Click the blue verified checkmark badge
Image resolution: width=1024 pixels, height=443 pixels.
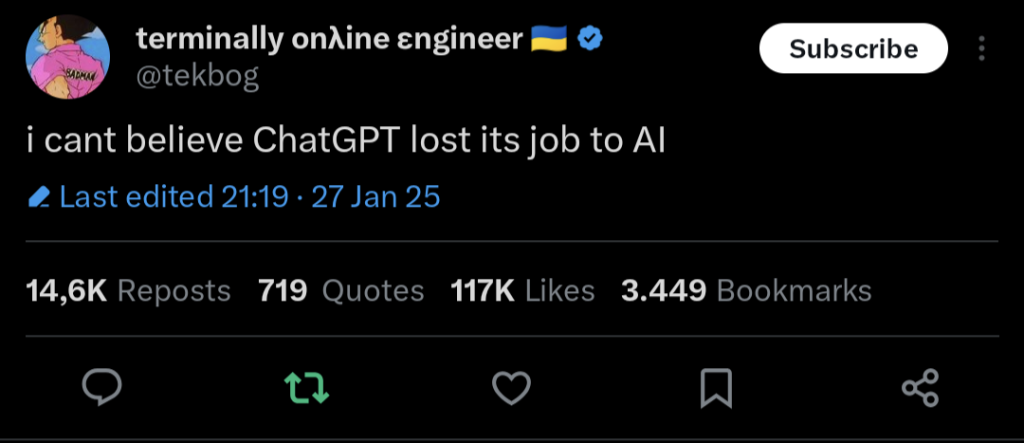pos(590,40)
